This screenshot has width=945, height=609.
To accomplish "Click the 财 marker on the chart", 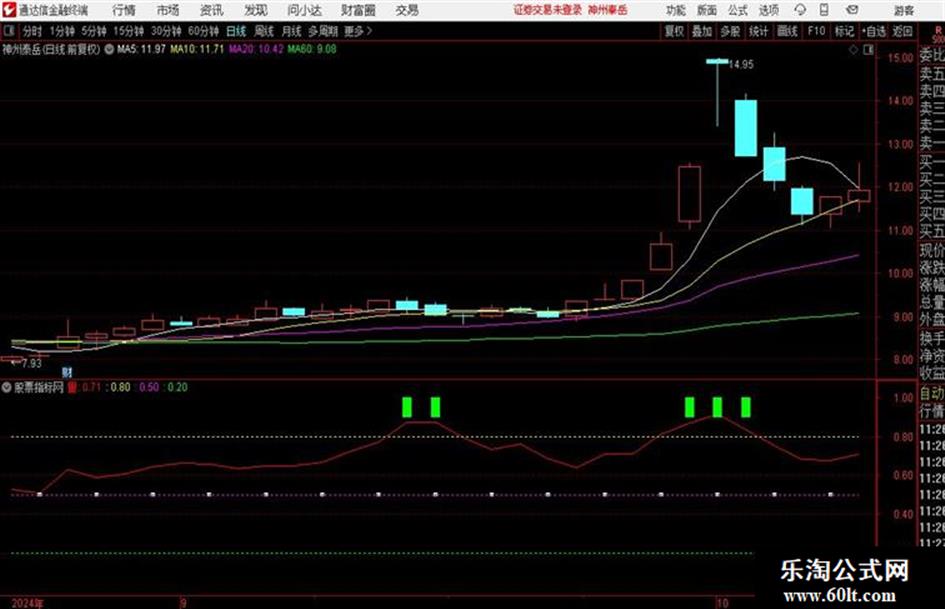I will (67, 373).
